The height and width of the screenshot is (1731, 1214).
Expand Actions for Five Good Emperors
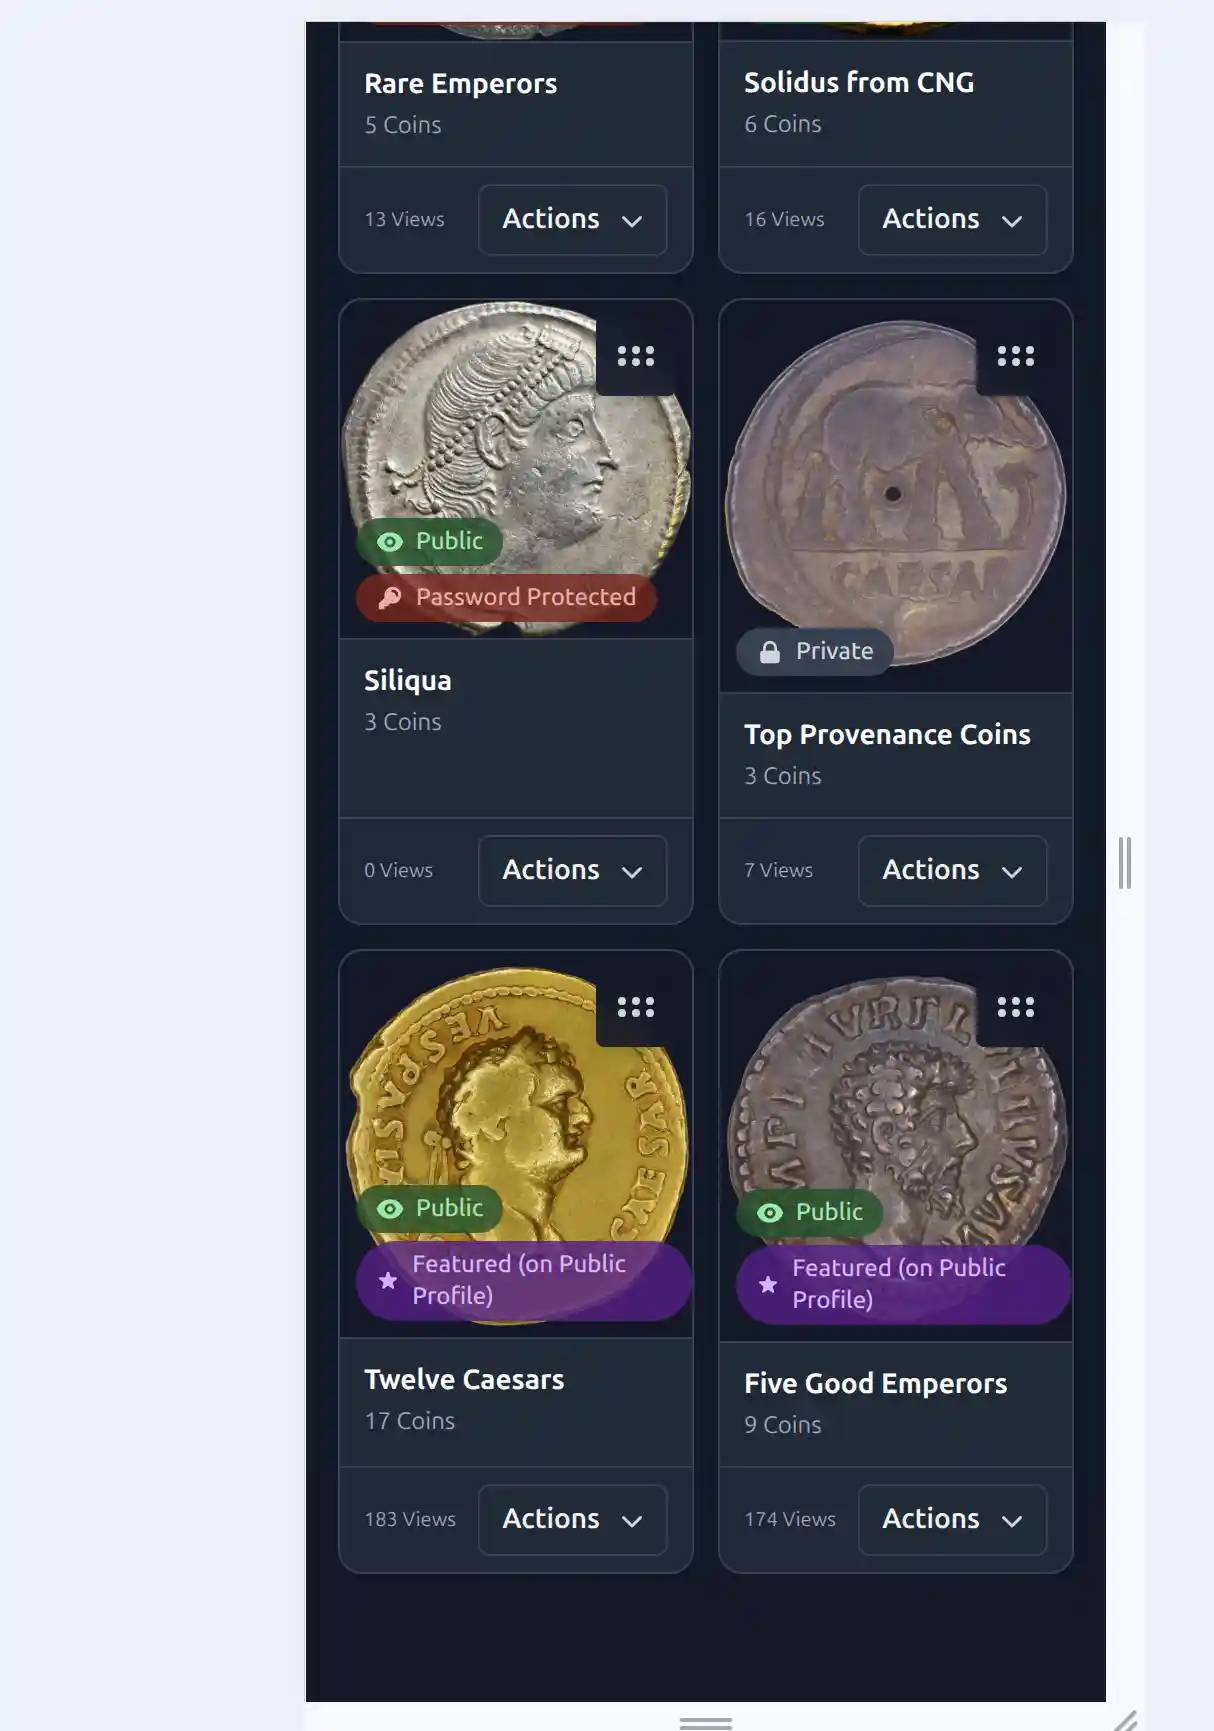click(952, 1520)
